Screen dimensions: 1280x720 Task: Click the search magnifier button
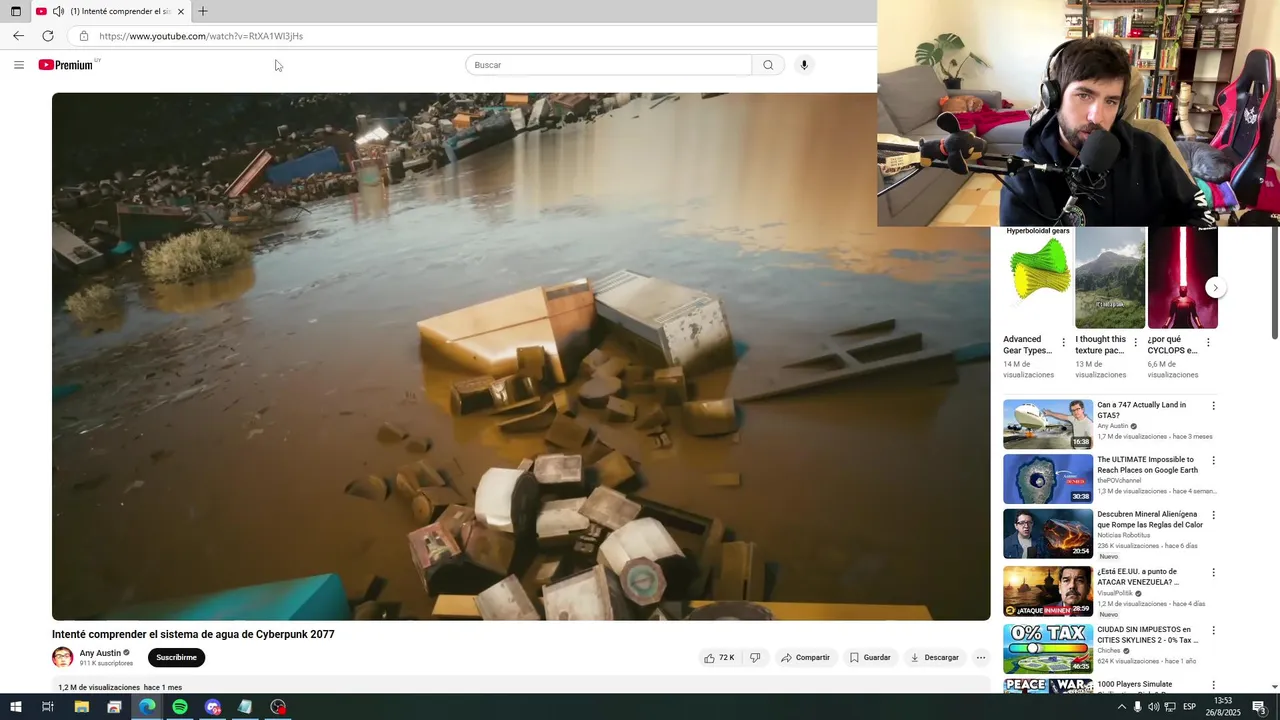[768, 65]
